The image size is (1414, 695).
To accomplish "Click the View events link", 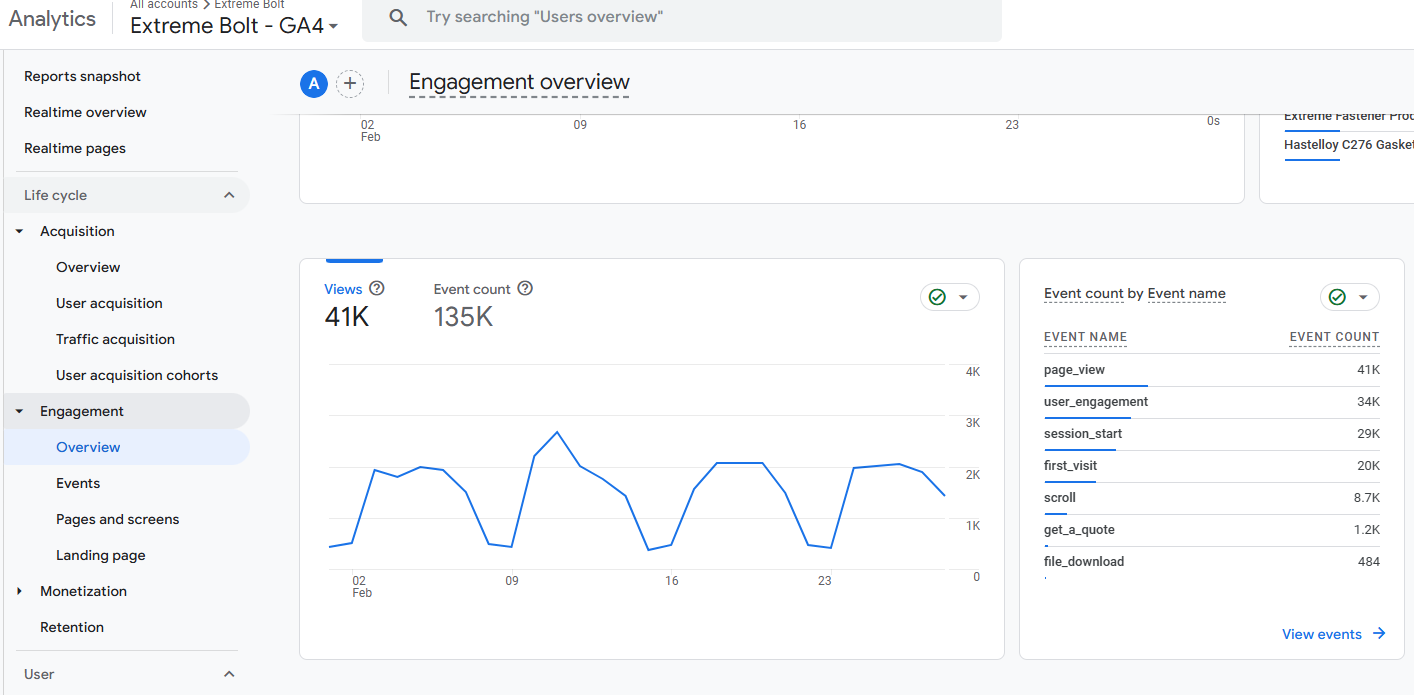I will (1321, 634).
